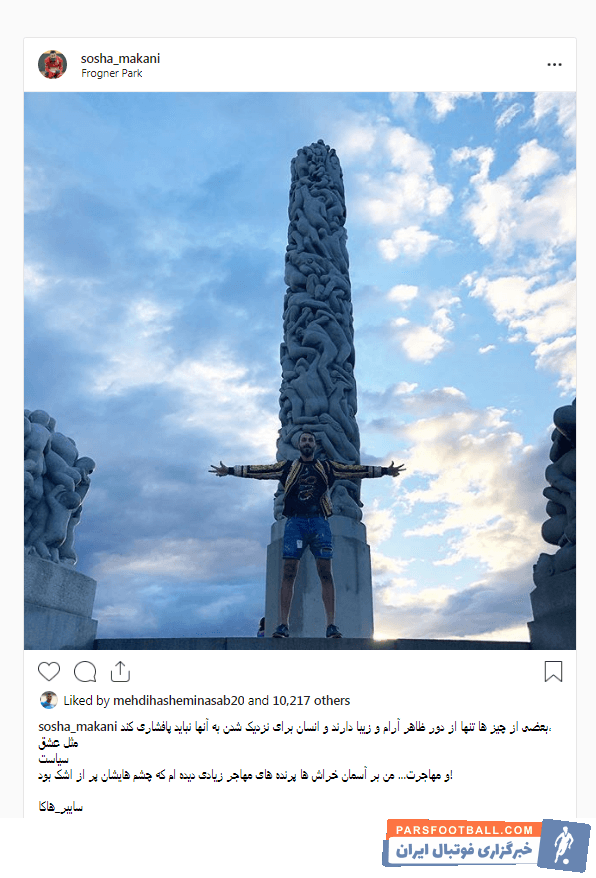596x878 pixels.
Task: Share the post using the upload arrow icon
Action: (x=120, y=671)
